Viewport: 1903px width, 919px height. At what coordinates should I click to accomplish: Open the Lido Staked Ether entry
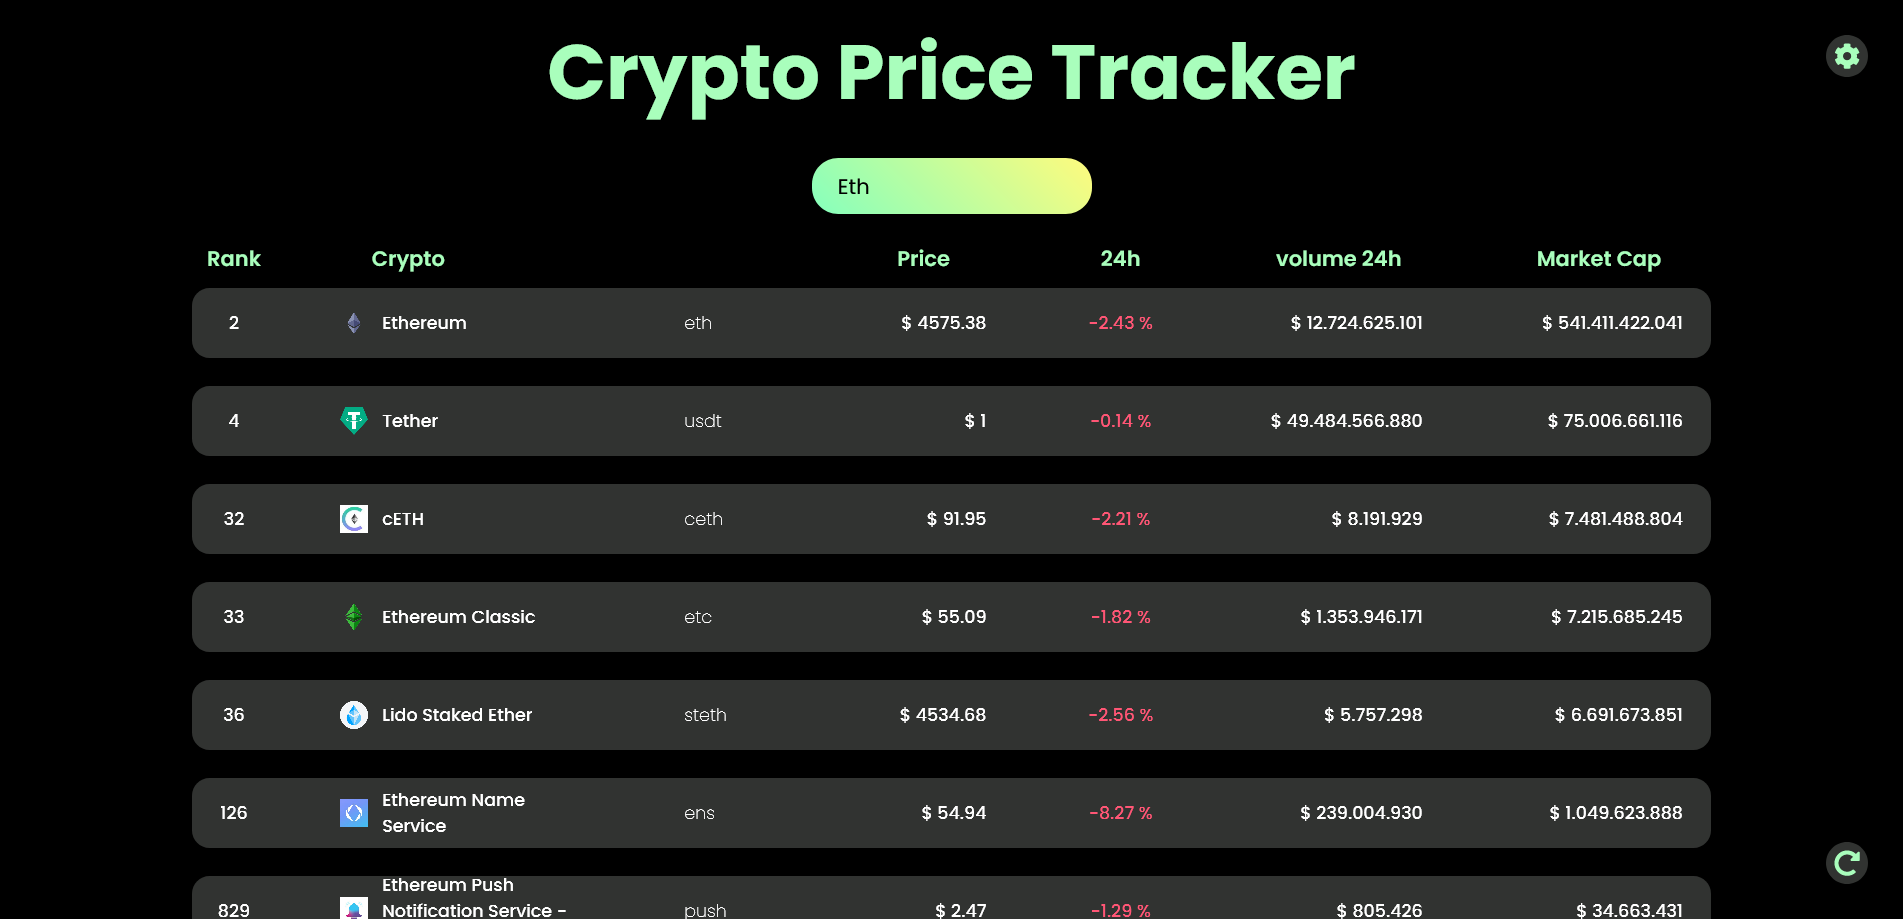click(x=457, y=715)
